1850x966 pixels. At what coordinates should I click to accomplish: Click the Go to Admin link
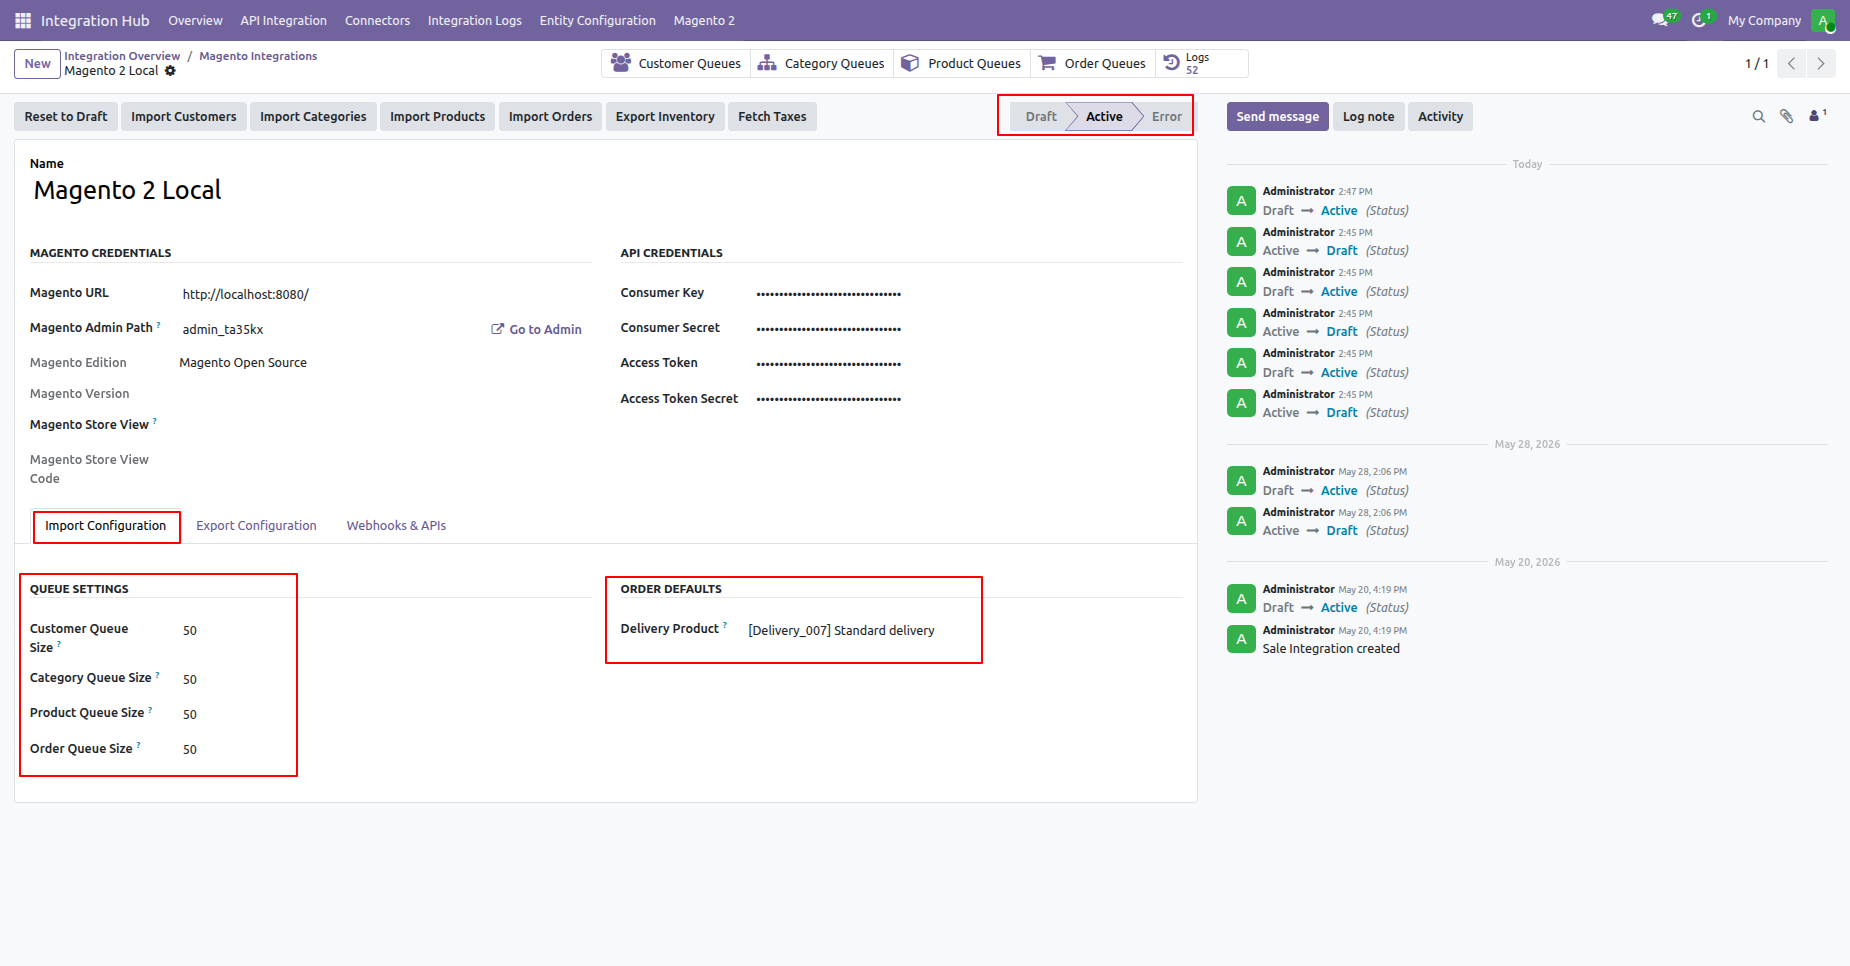pos(536,329)
